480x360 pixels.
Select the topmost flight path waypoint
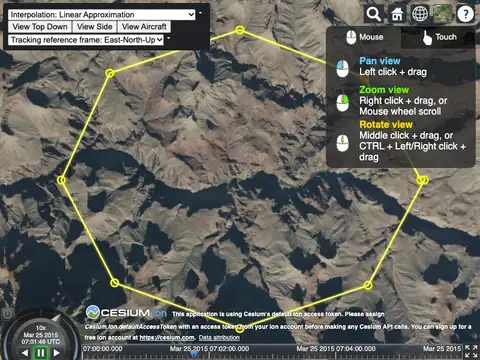tap(240, 30)
